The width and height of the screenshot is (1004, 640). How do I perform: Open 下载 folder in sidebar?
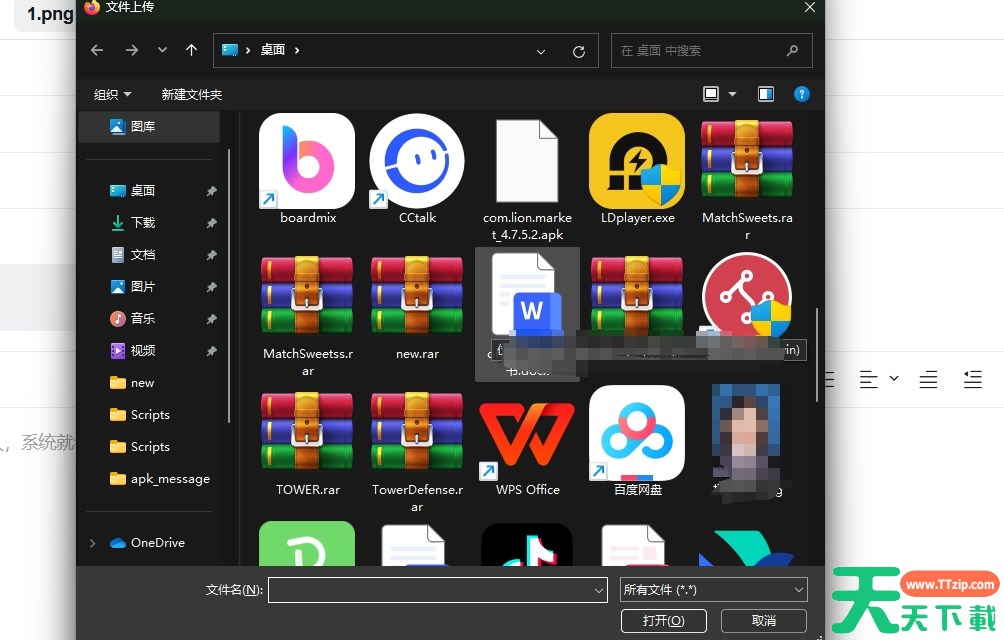click(x=143, y=222)
